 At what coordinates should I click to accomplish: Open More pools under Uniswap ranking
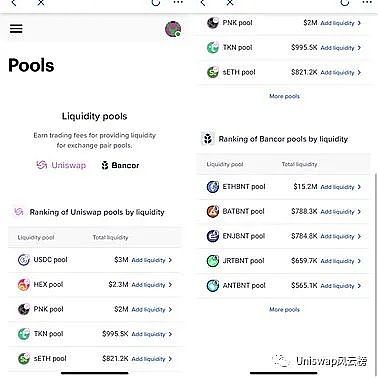coord(284,96)
